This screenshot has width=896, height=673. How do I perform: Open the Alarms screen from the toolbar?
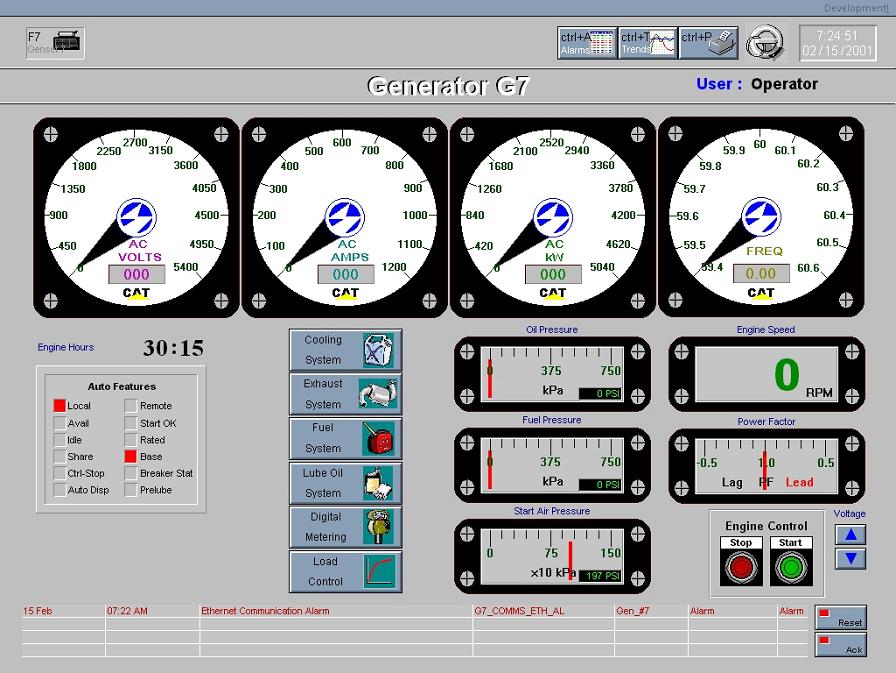point(587,42)
